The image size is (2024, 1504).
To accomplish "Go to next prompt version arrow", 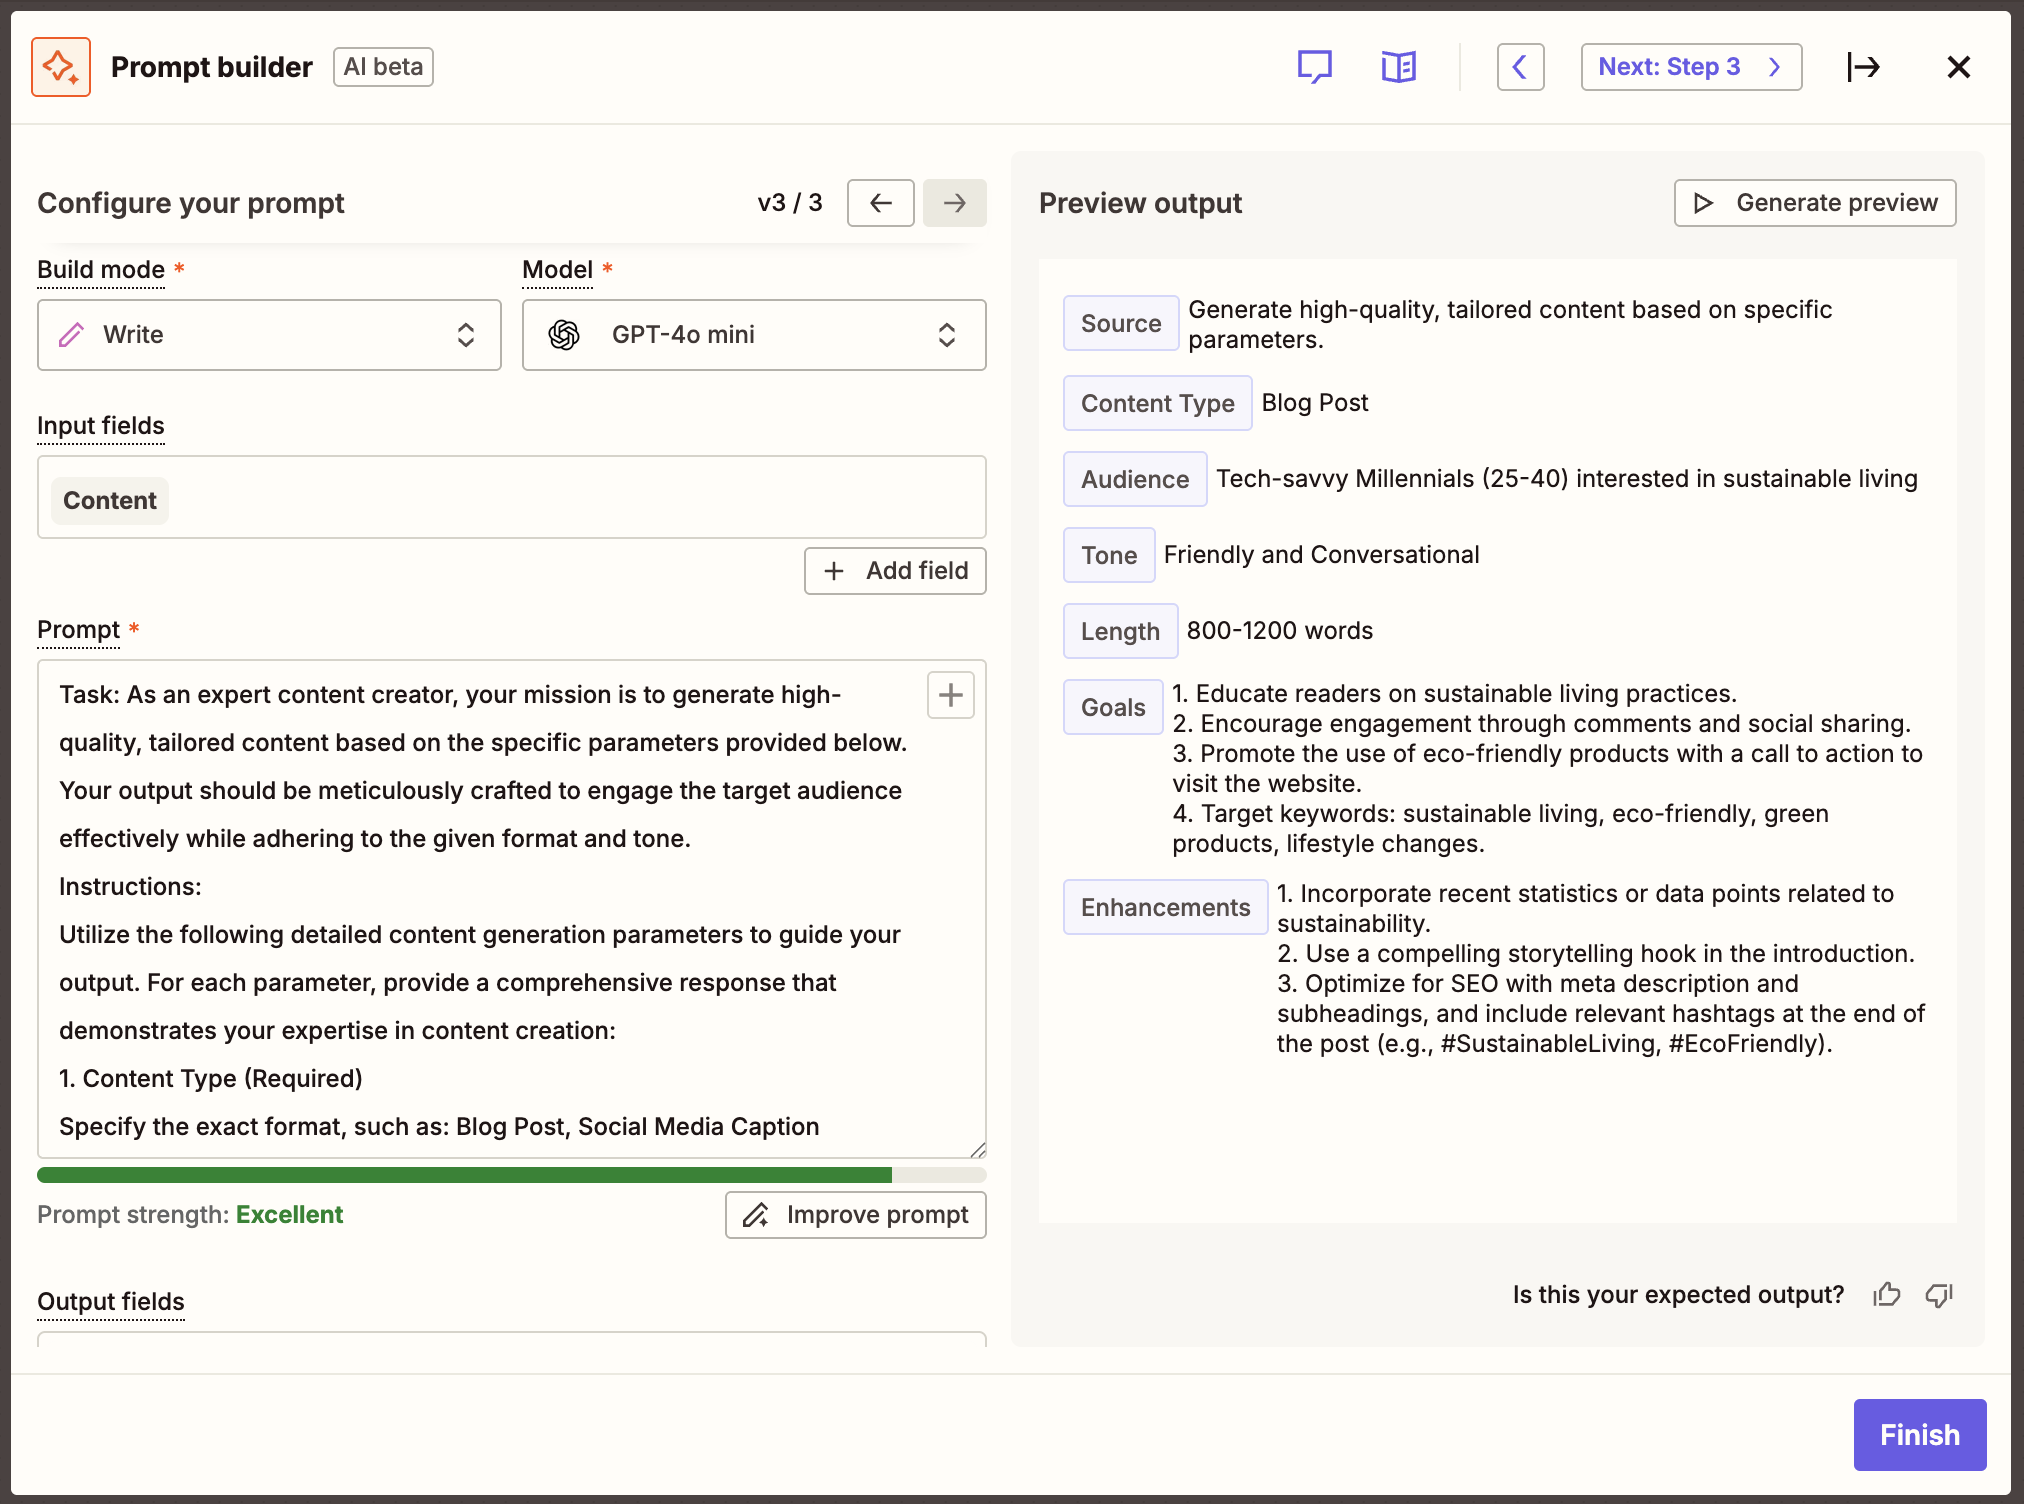I will 954,202.
